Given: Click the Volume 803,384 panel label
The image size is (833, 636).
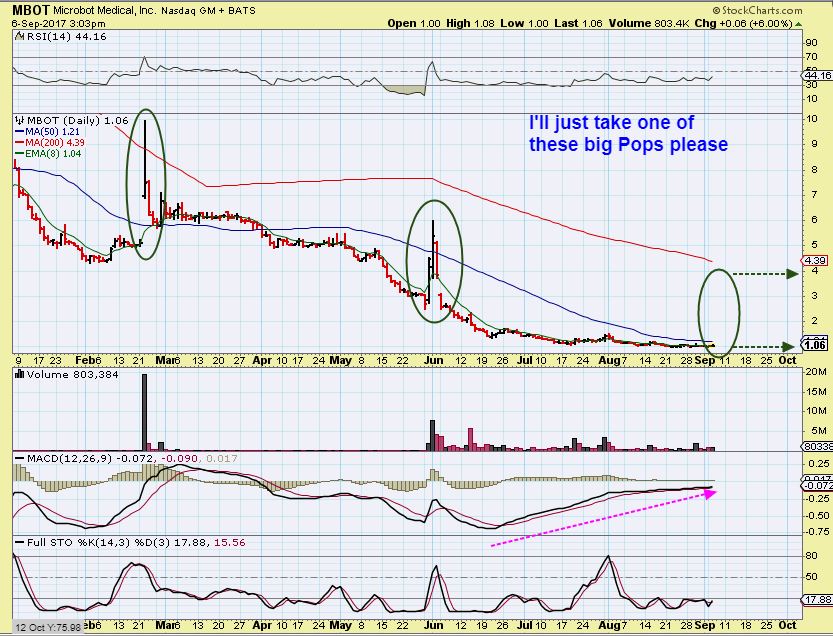Looking at the screenshot, I should pyautogui.click(x=73, y=375).
